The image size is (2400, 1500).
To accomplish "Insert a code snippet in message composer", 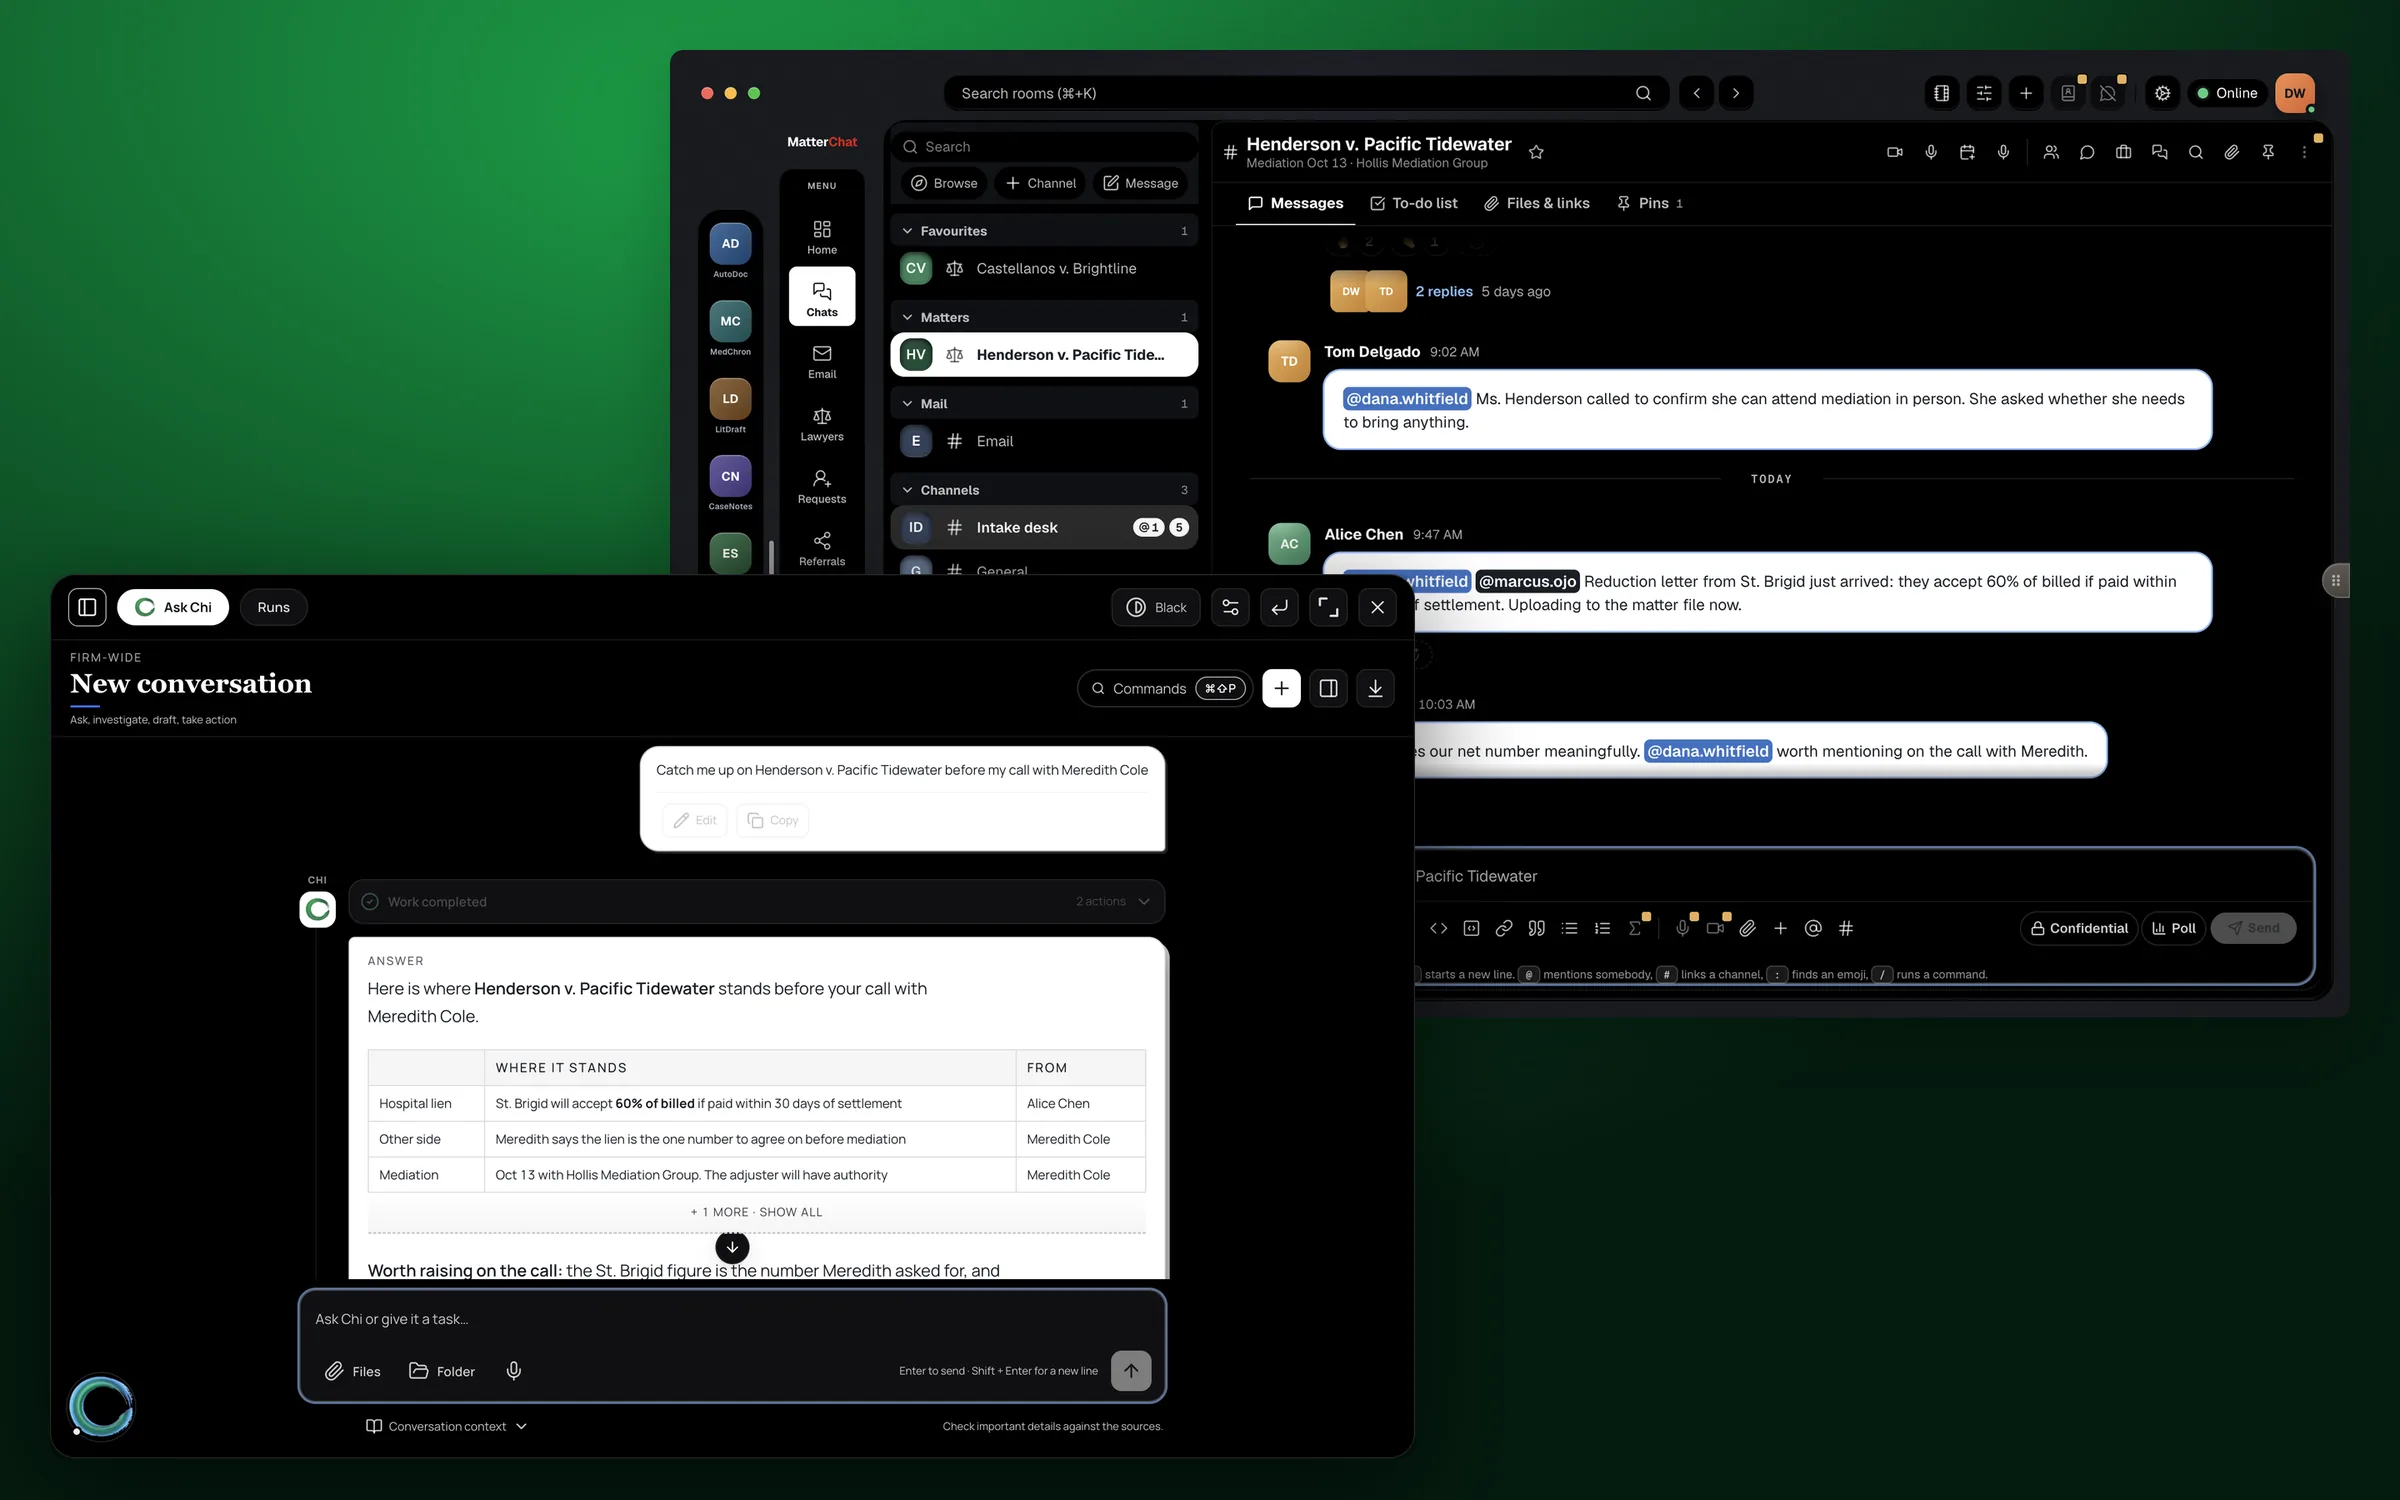I will tap(1438, 928).
